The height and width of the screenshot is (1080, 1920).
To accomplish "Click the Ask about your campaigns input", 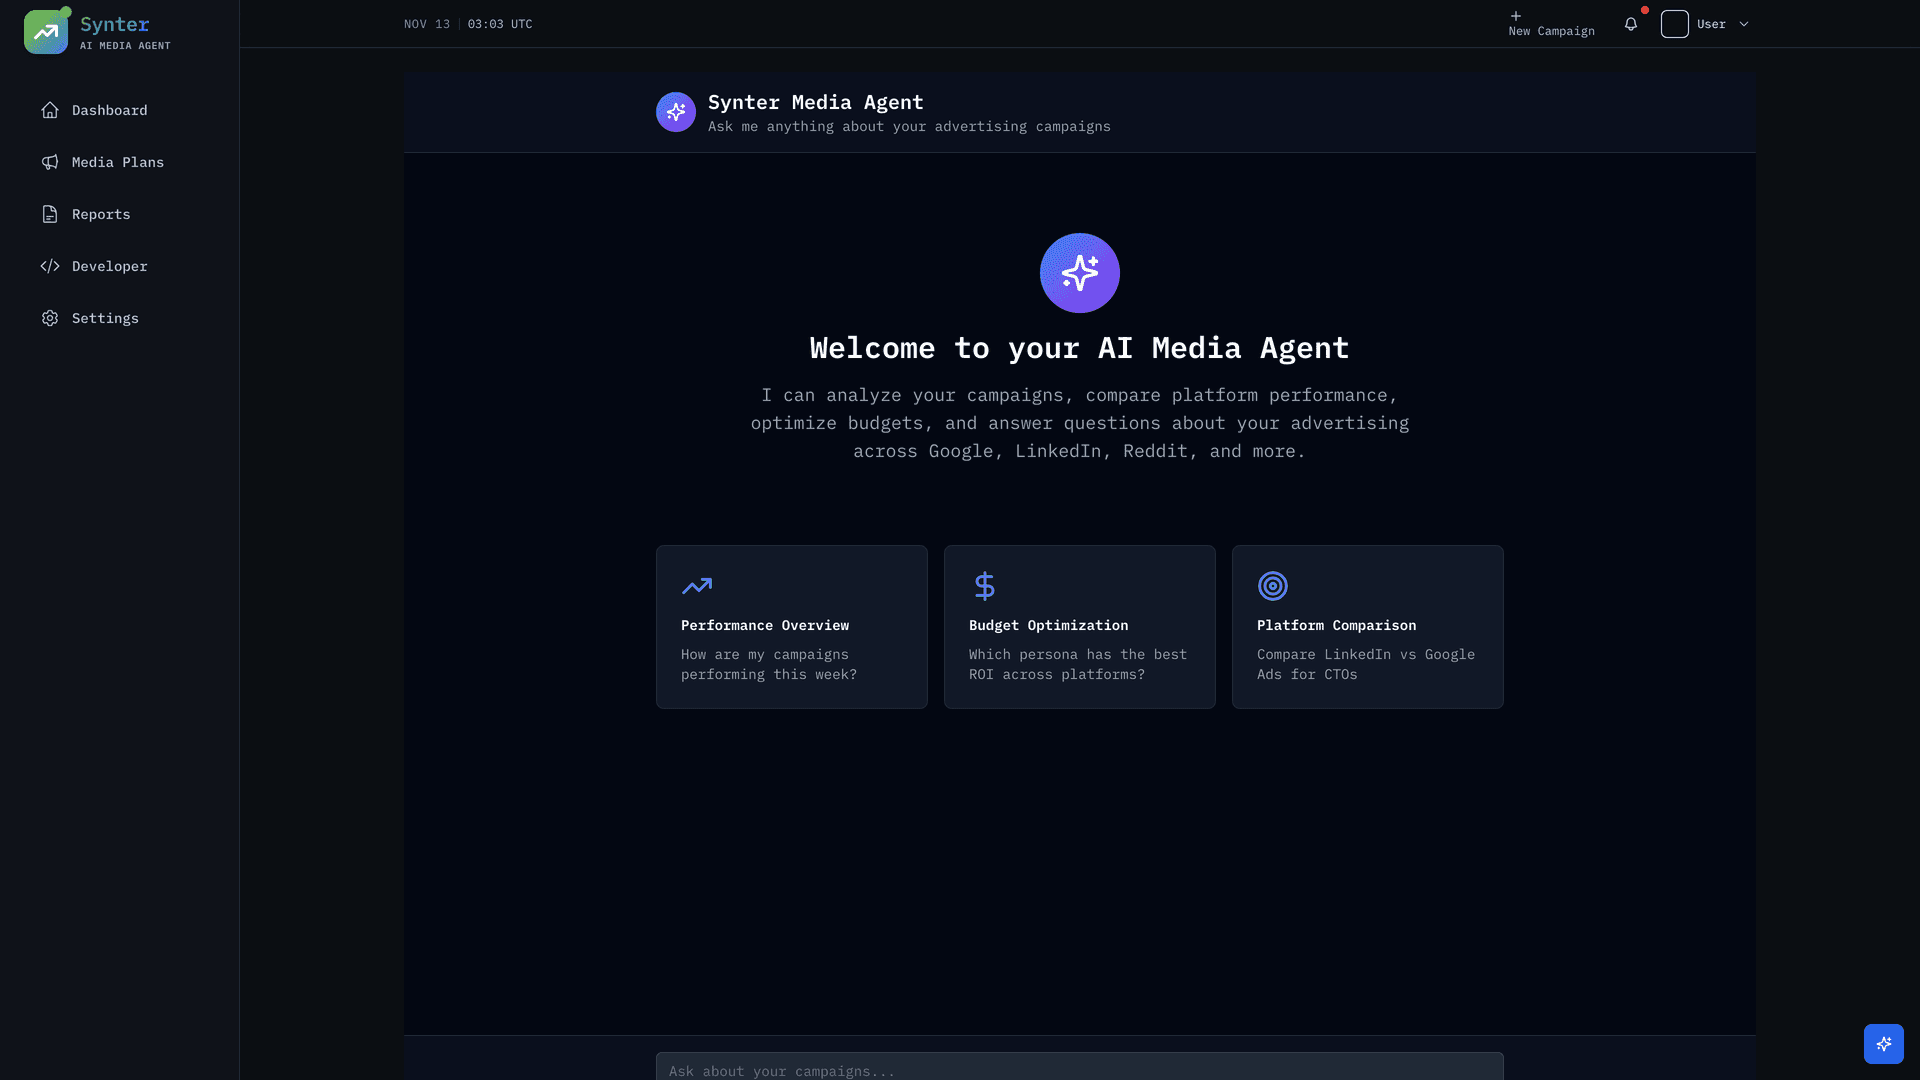I will (1079, 1069).
